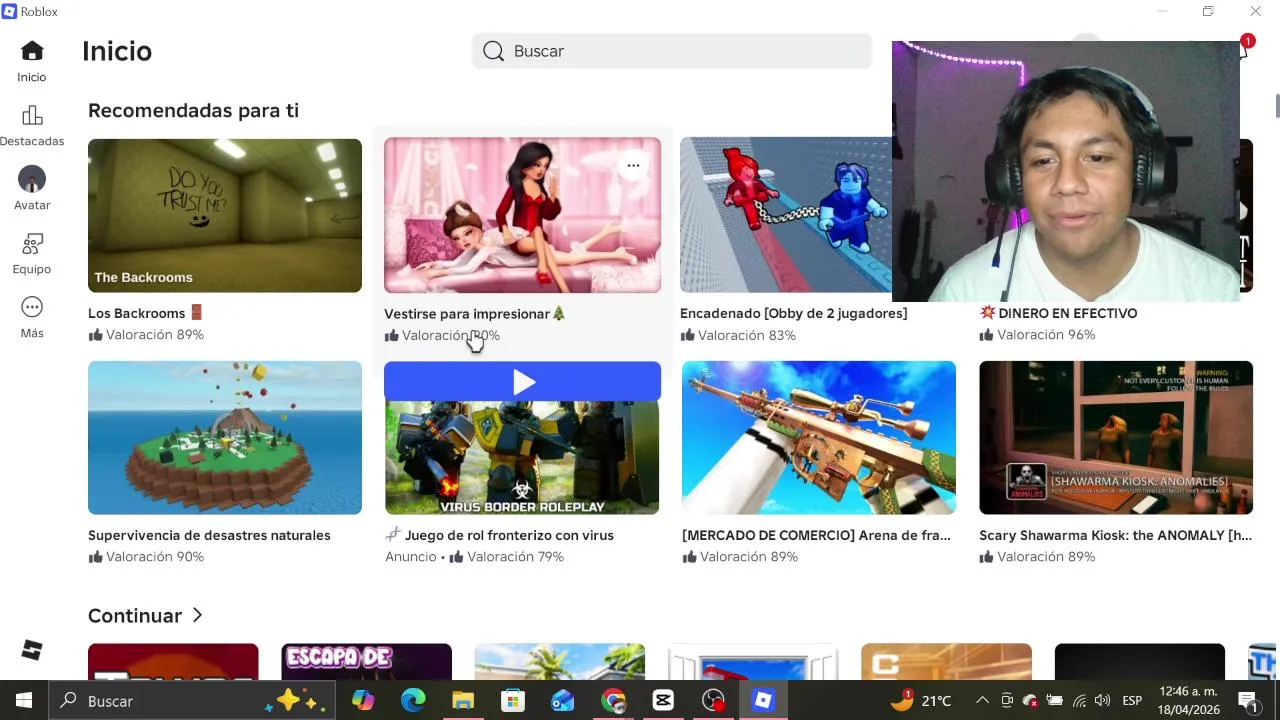The width and height of the screenshot is (1280, 720).
Task: Open Microsoft Edge from the taskbar
Action: pos(413,701)
